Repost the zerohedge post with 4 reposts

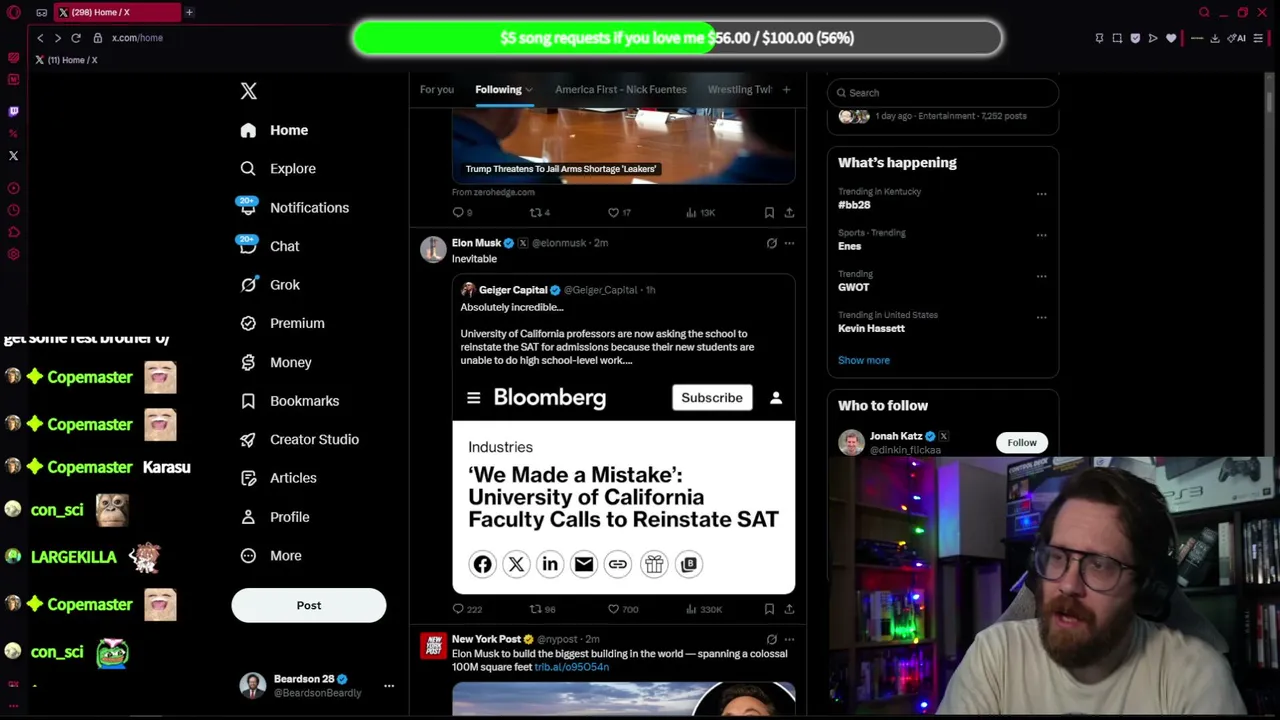point(539,212)
